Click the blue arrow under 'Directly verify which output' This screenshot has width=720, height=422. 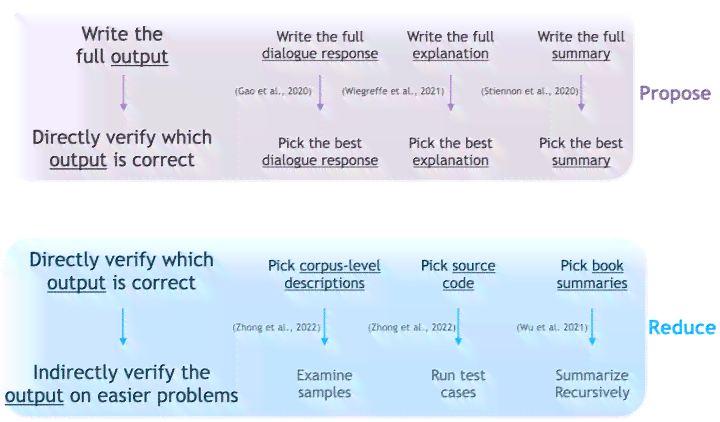point(123,327)
